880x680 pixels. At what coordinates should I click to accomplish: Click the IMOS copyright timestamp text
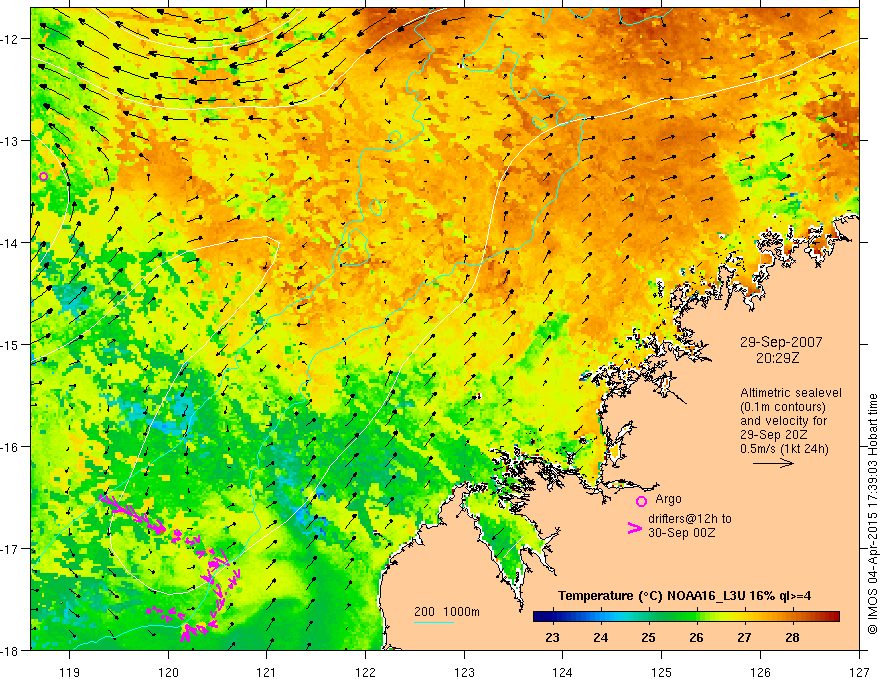pyautogui.click(x=872, y=514)
